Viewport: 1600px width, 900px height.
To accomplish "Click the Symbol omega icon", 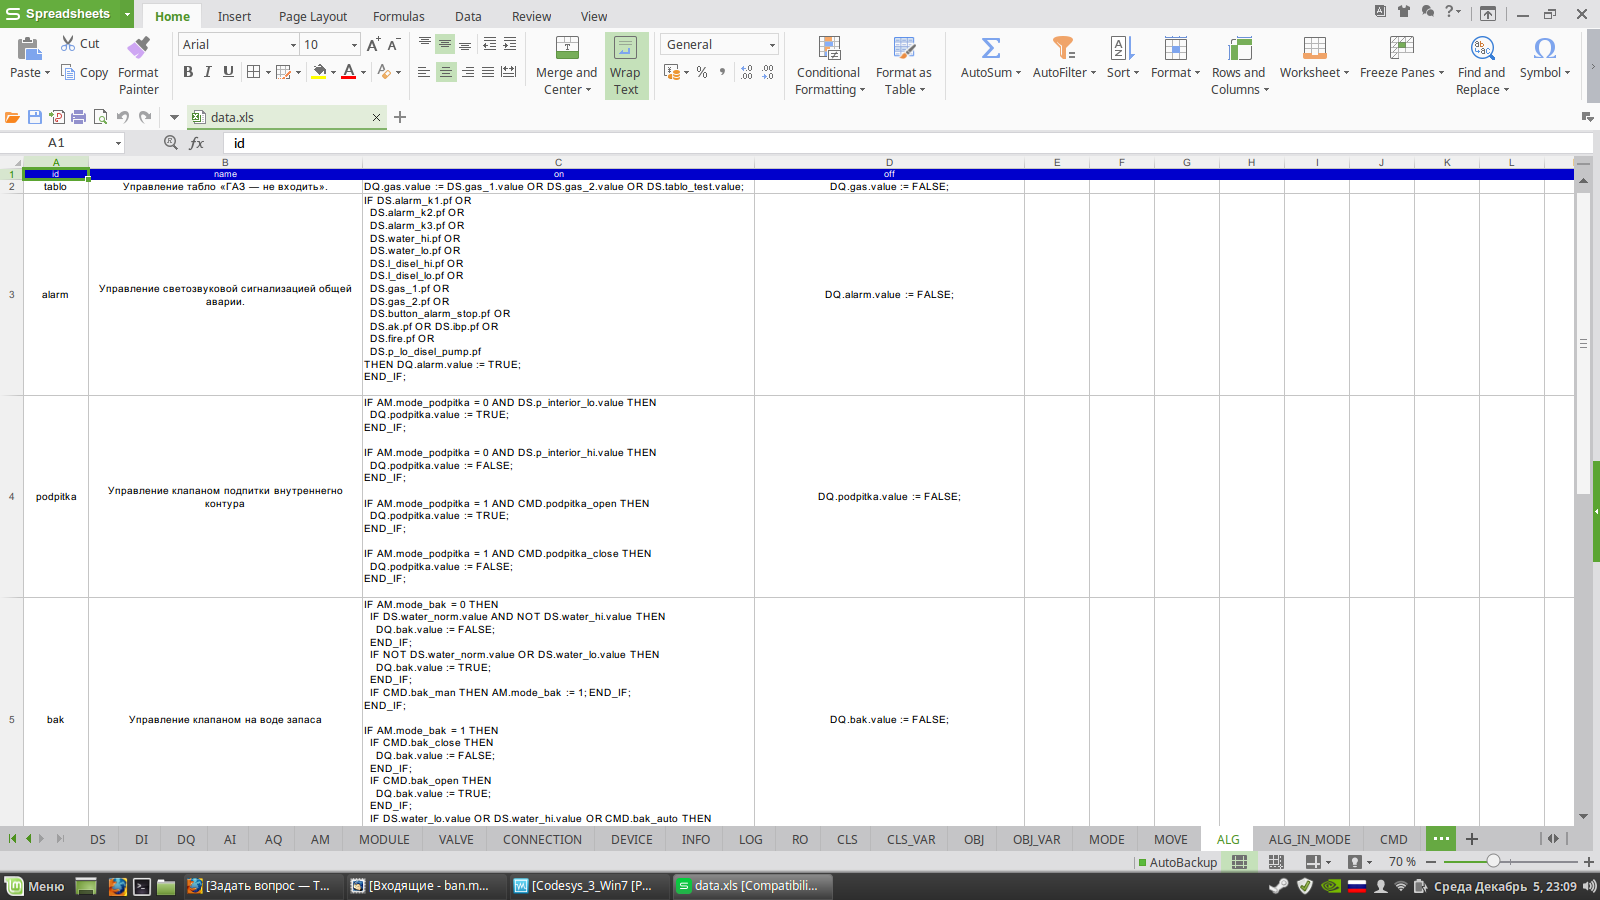I will [1545, 47].
